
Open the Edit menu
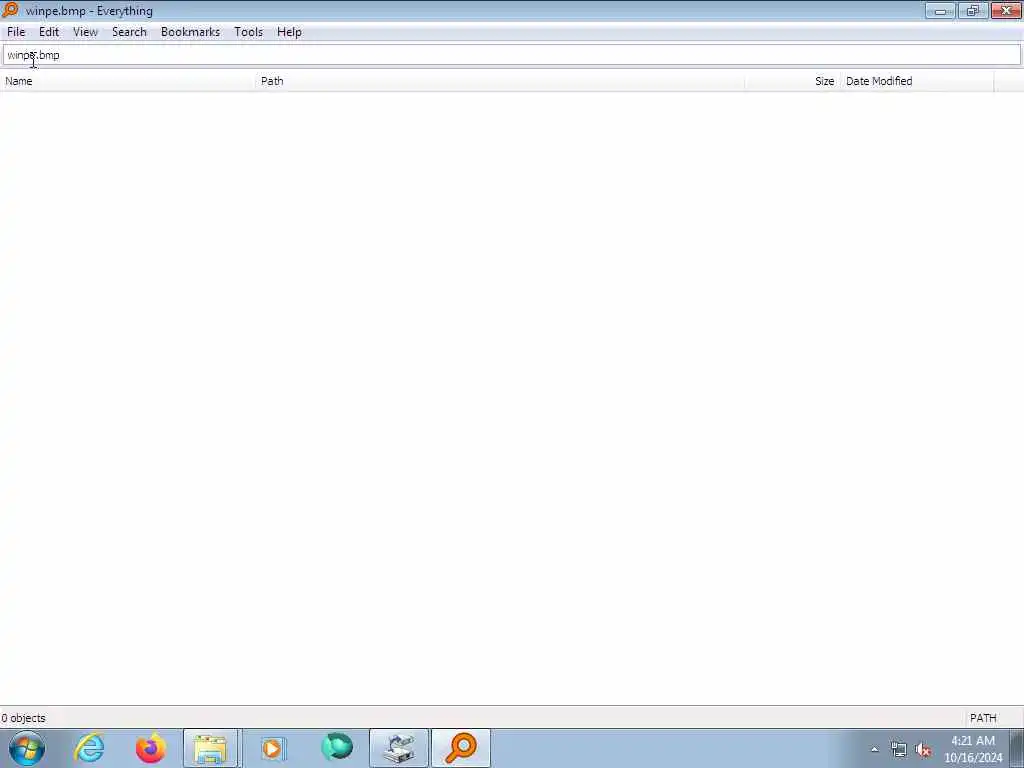pyautogui.click(x=49, y=32)
